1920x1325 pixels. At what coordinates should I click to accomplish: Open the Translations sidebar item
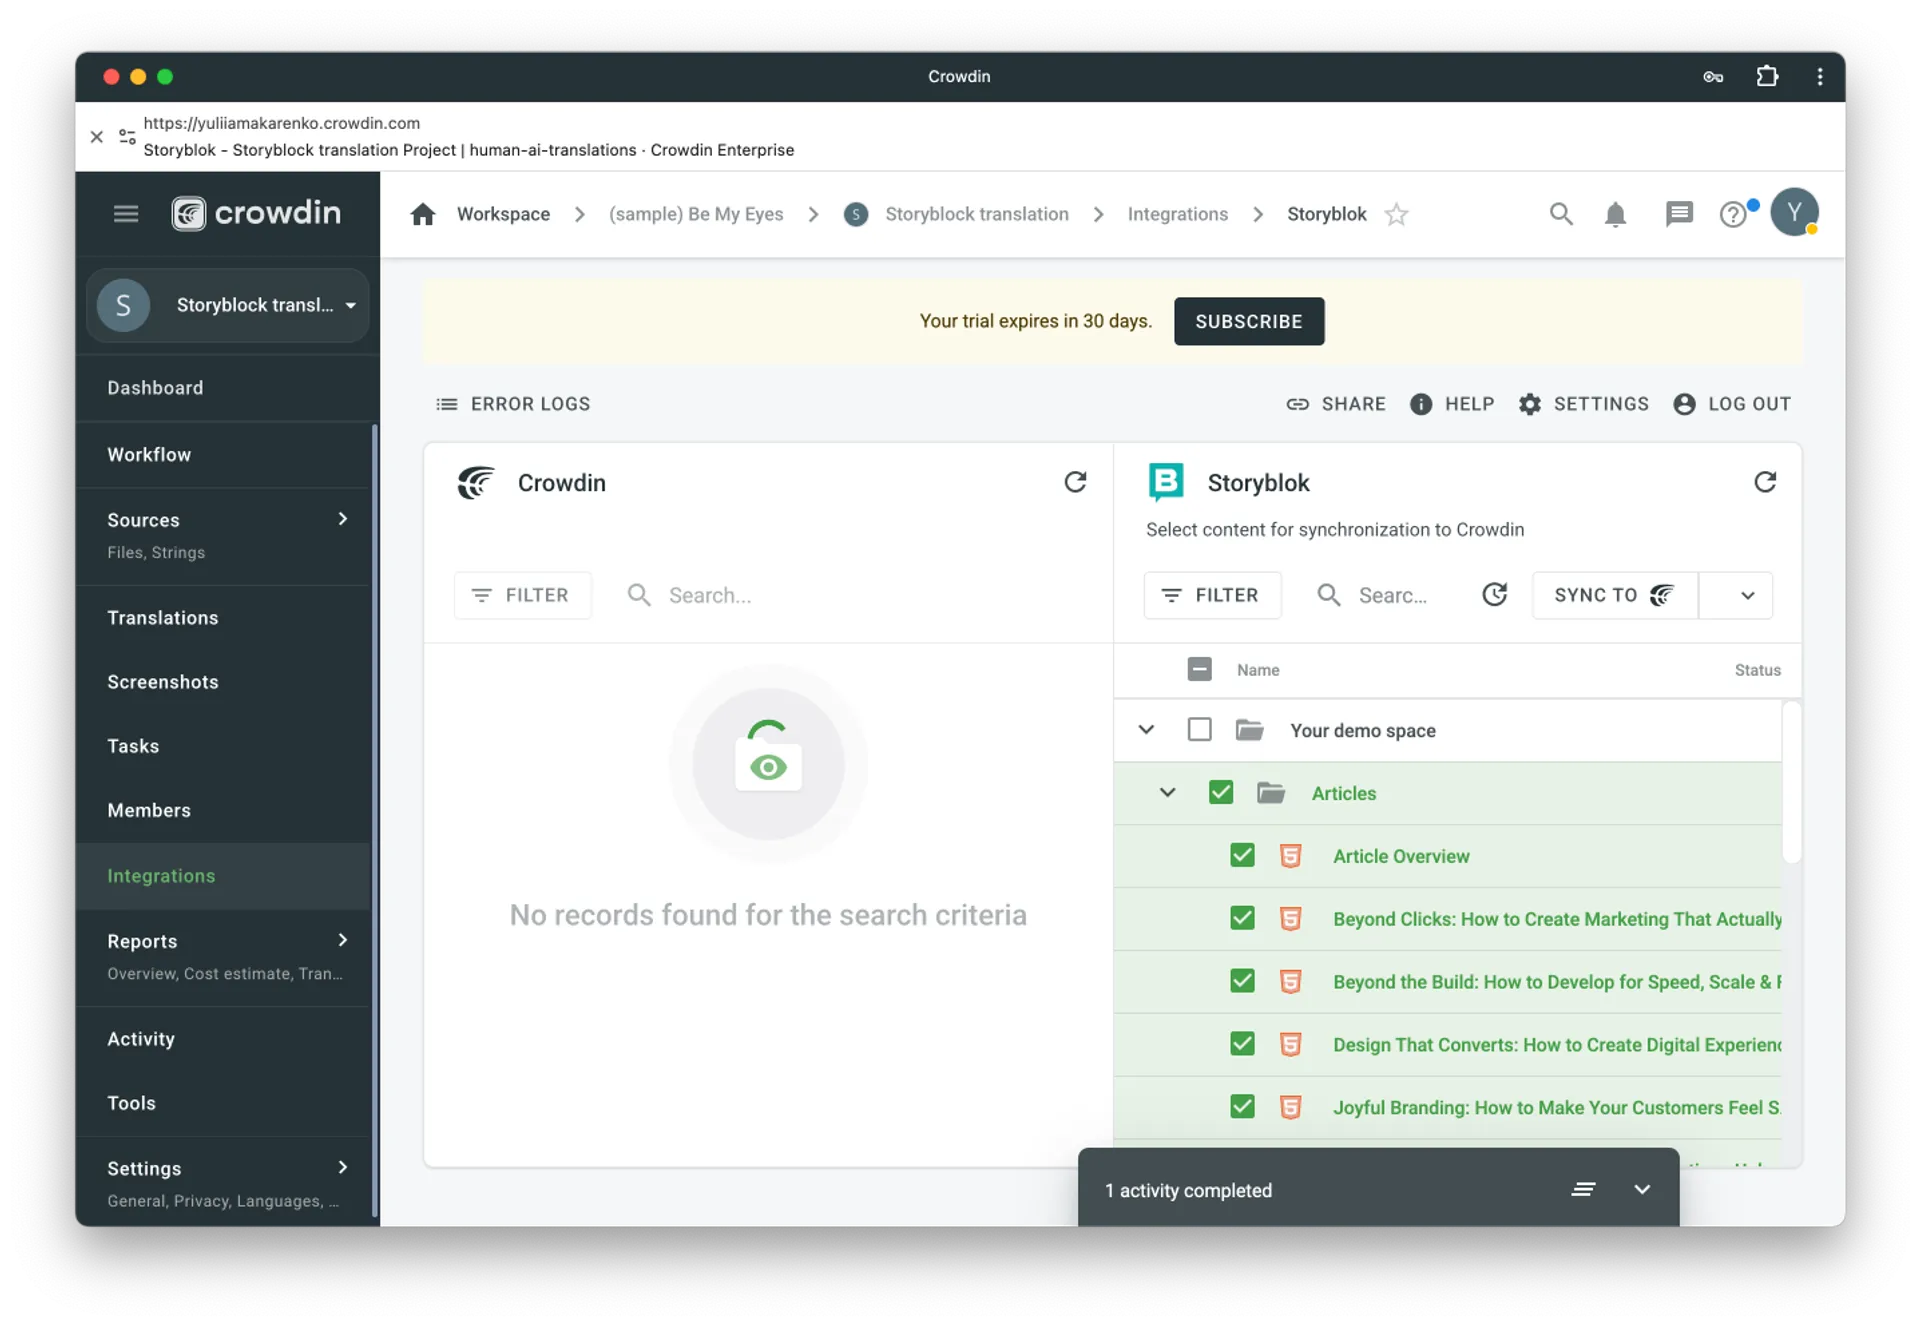click(x=223, y=618)
